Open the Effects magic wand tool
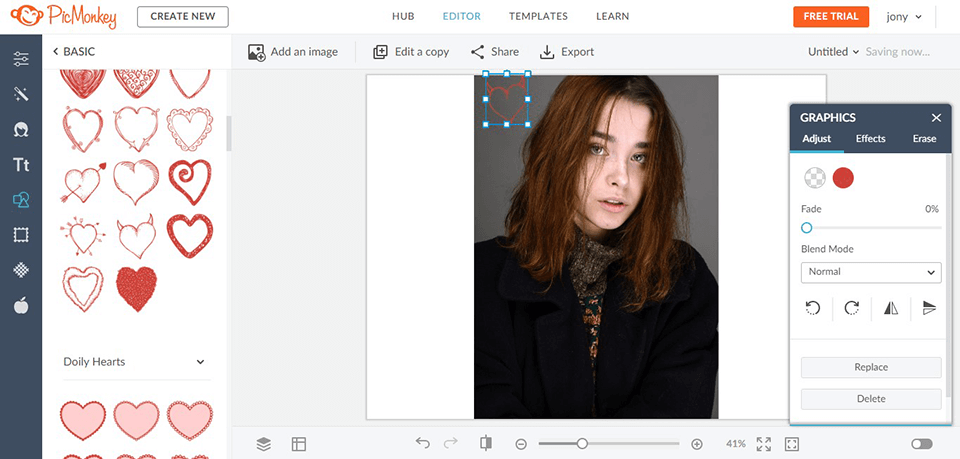The image size is (960, 459). pos(21,94)
